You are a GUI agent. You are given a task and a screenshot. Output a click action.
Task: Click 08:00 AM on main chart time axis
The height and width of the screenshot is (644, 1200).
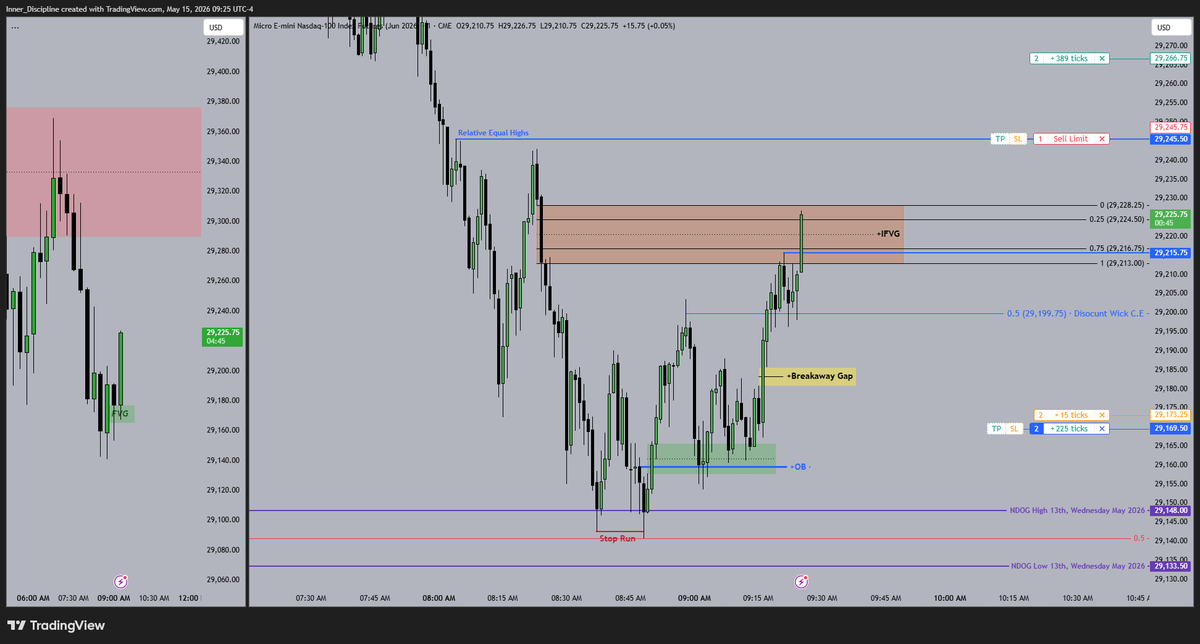click(x=439, y=598)
